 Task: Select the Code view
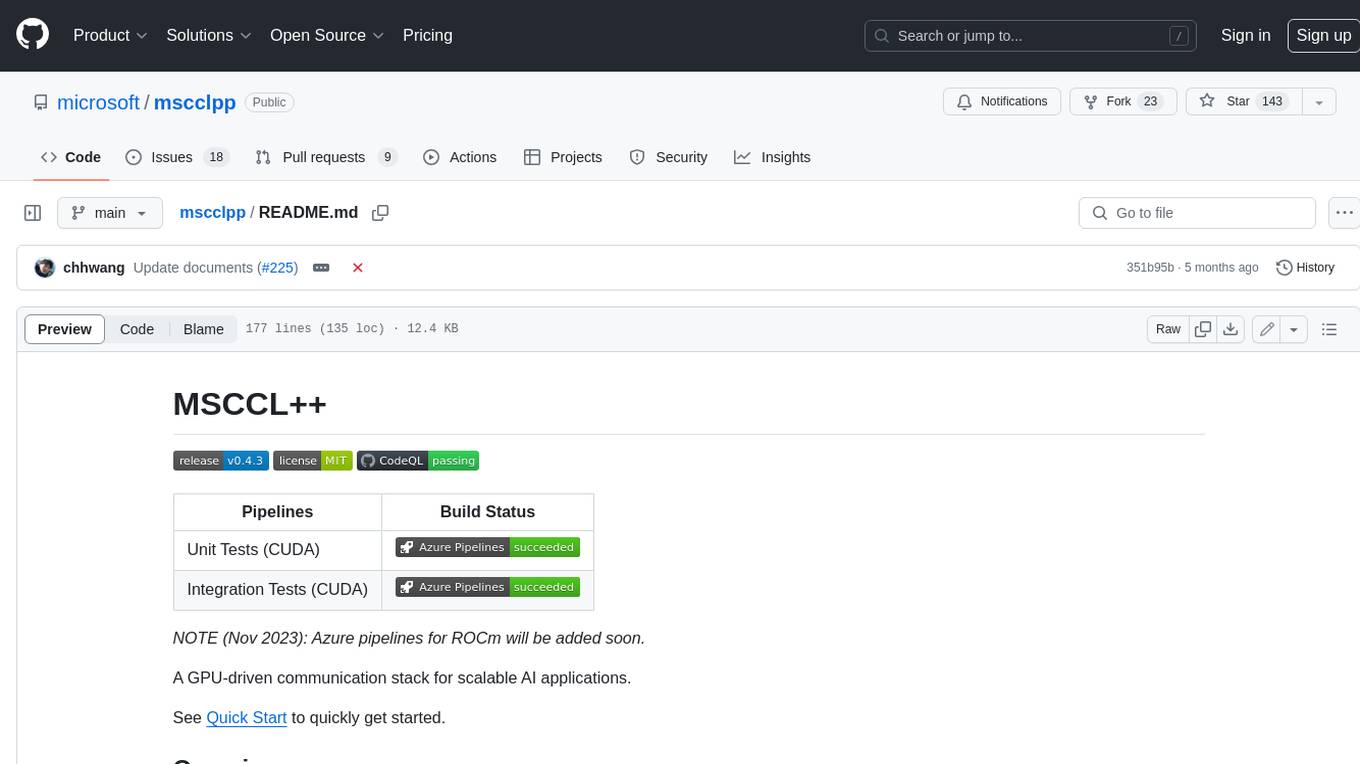(x=137, y=329)
